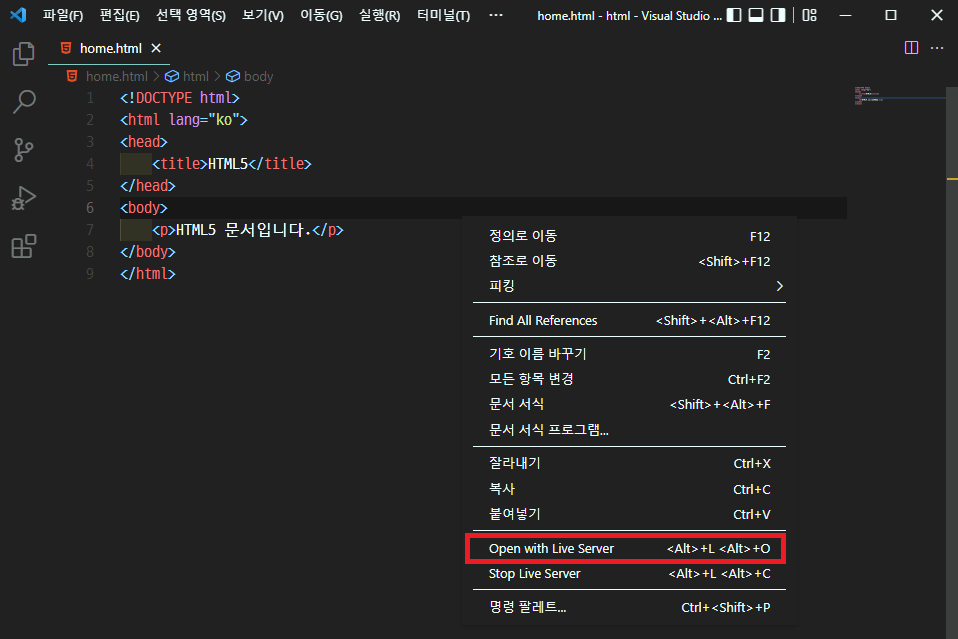Screen dimensions: 958x639
Task: Click Stop Live Server in the context menu
Action: pyautogui.click(x=533, y=574)
